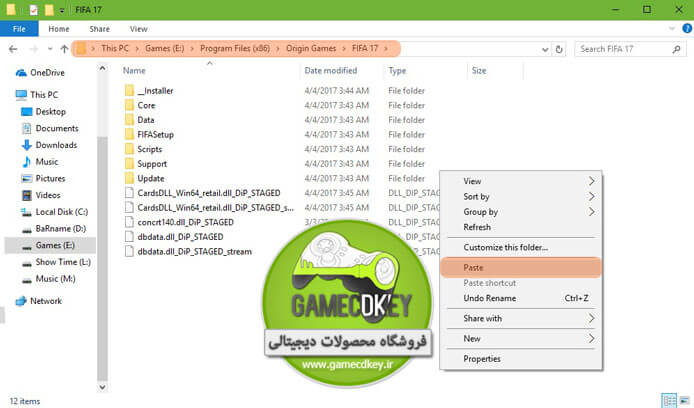Choose Customize this folder

point(520,247)
